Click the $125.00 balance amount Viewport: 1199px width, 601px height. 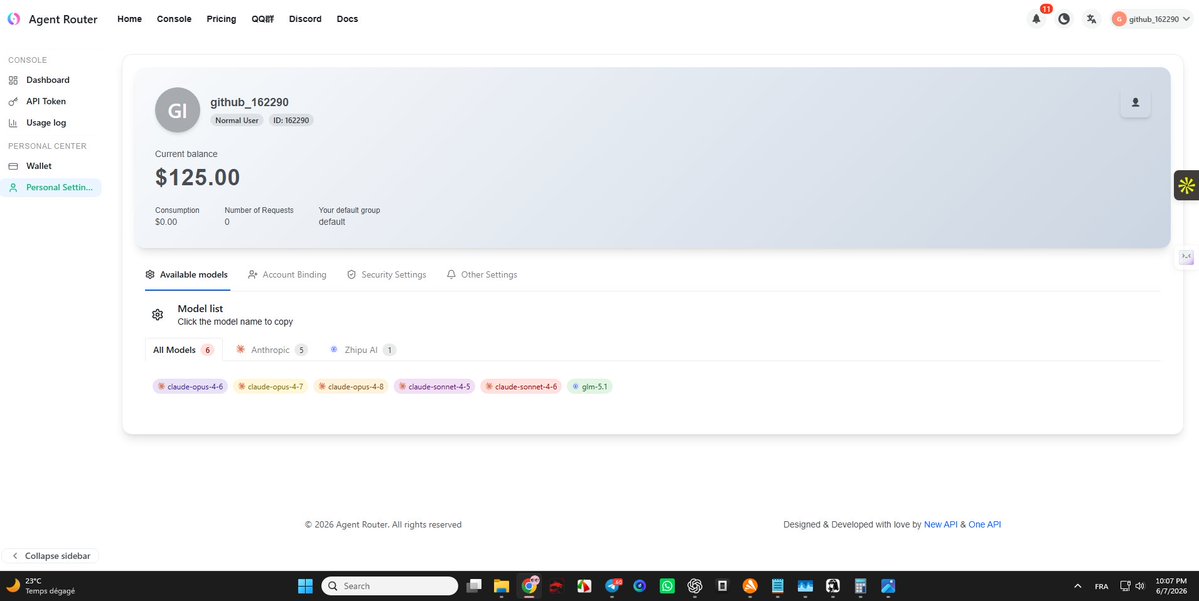click(x=197, y=177)
